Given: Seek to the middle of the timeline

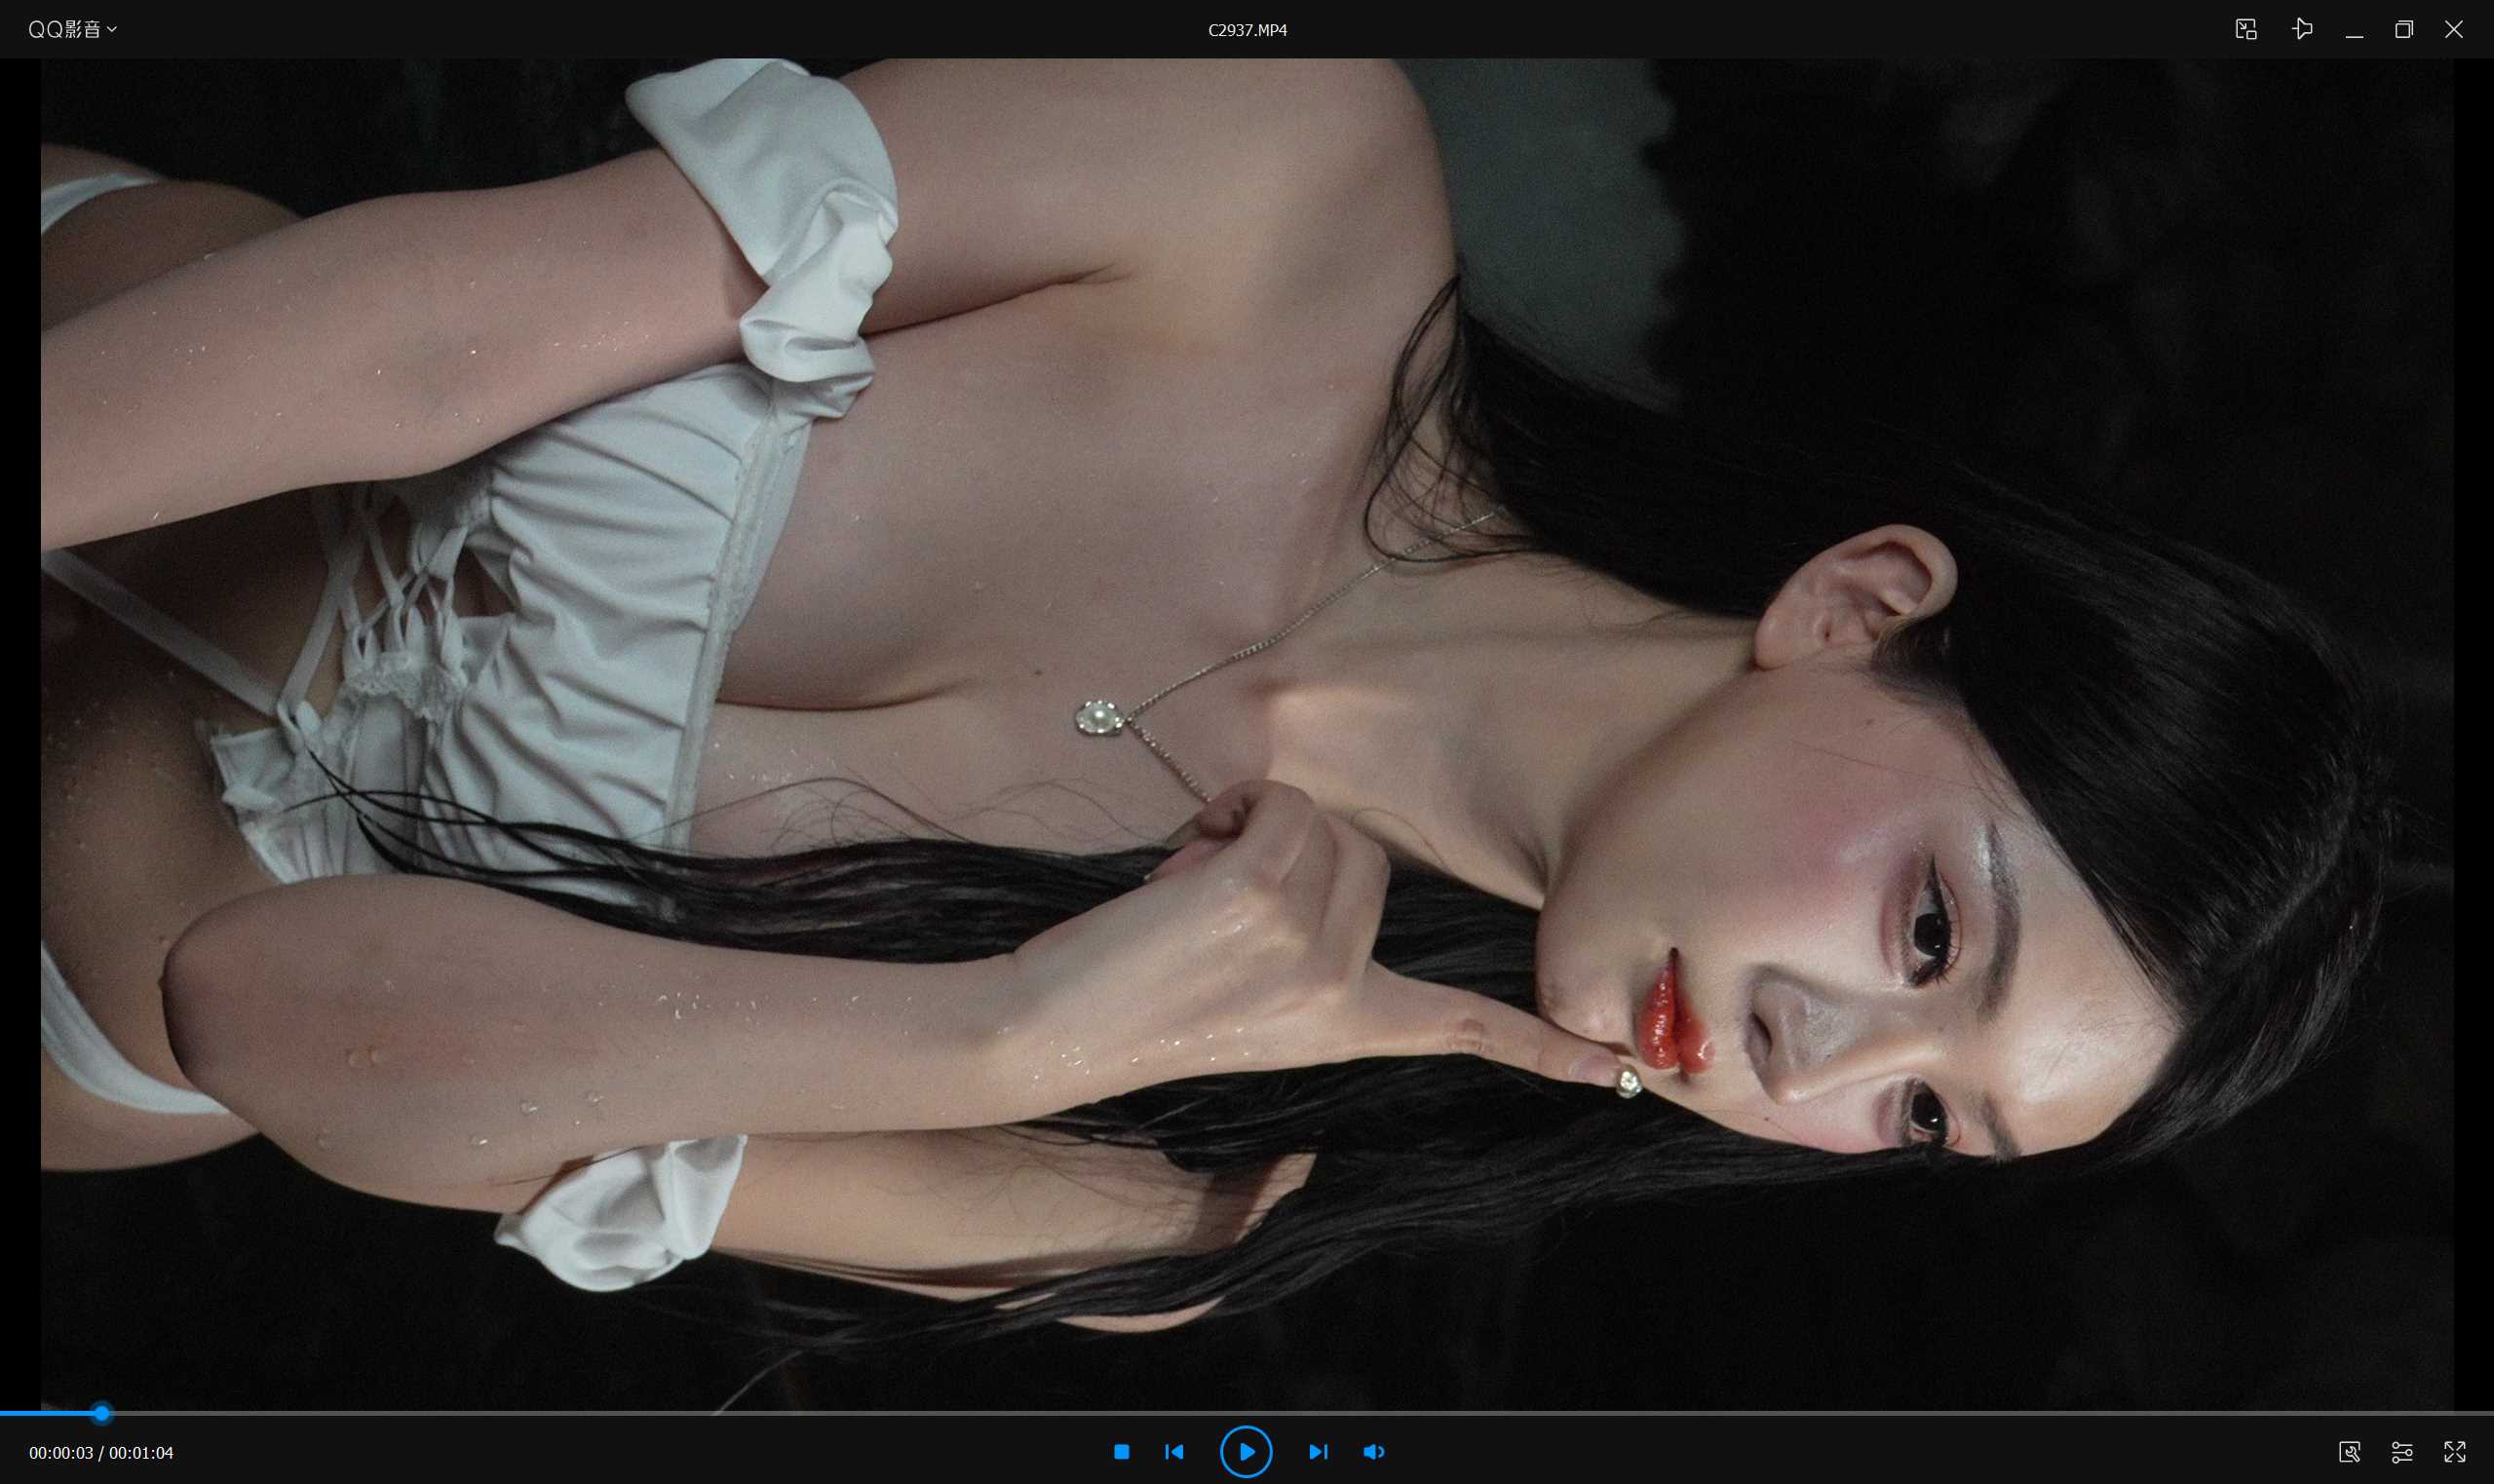Looking at the screenshot, I should 1247,1413.
